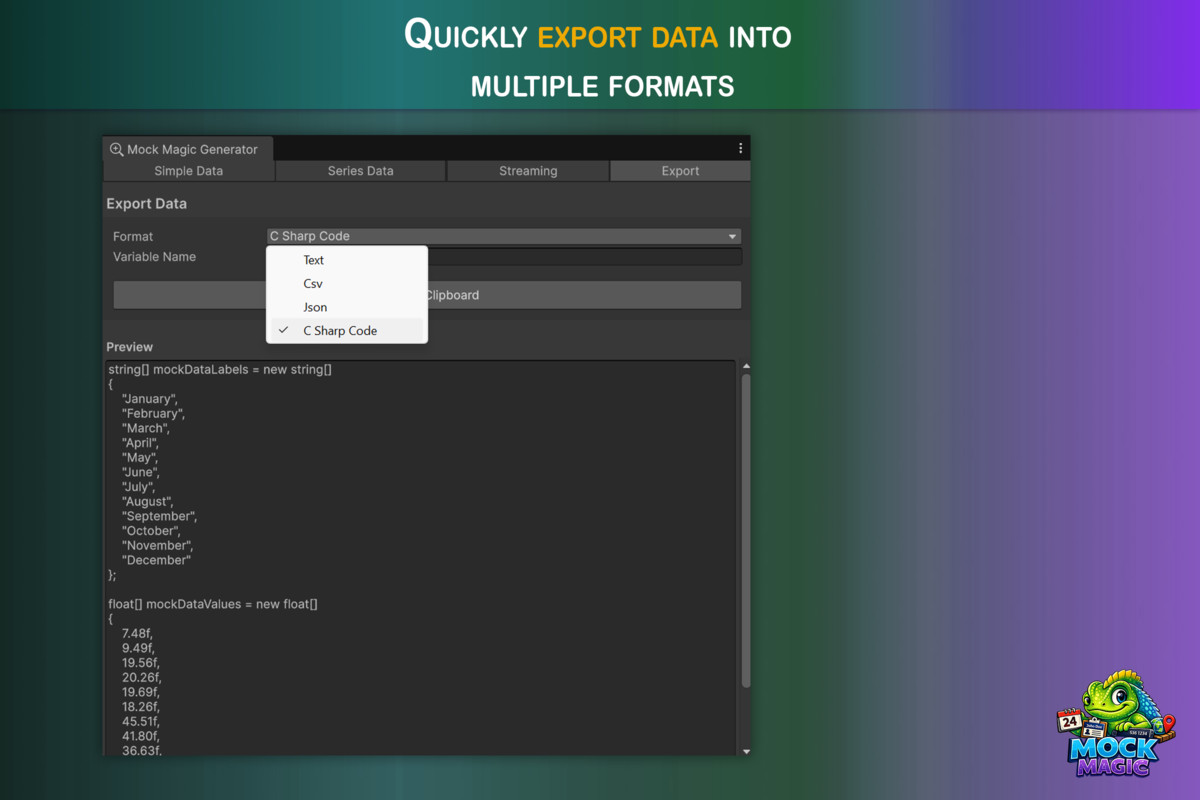Choose Csv from the format list
The height and width of the screenshot is (800, 1200).
click(347, 284)
